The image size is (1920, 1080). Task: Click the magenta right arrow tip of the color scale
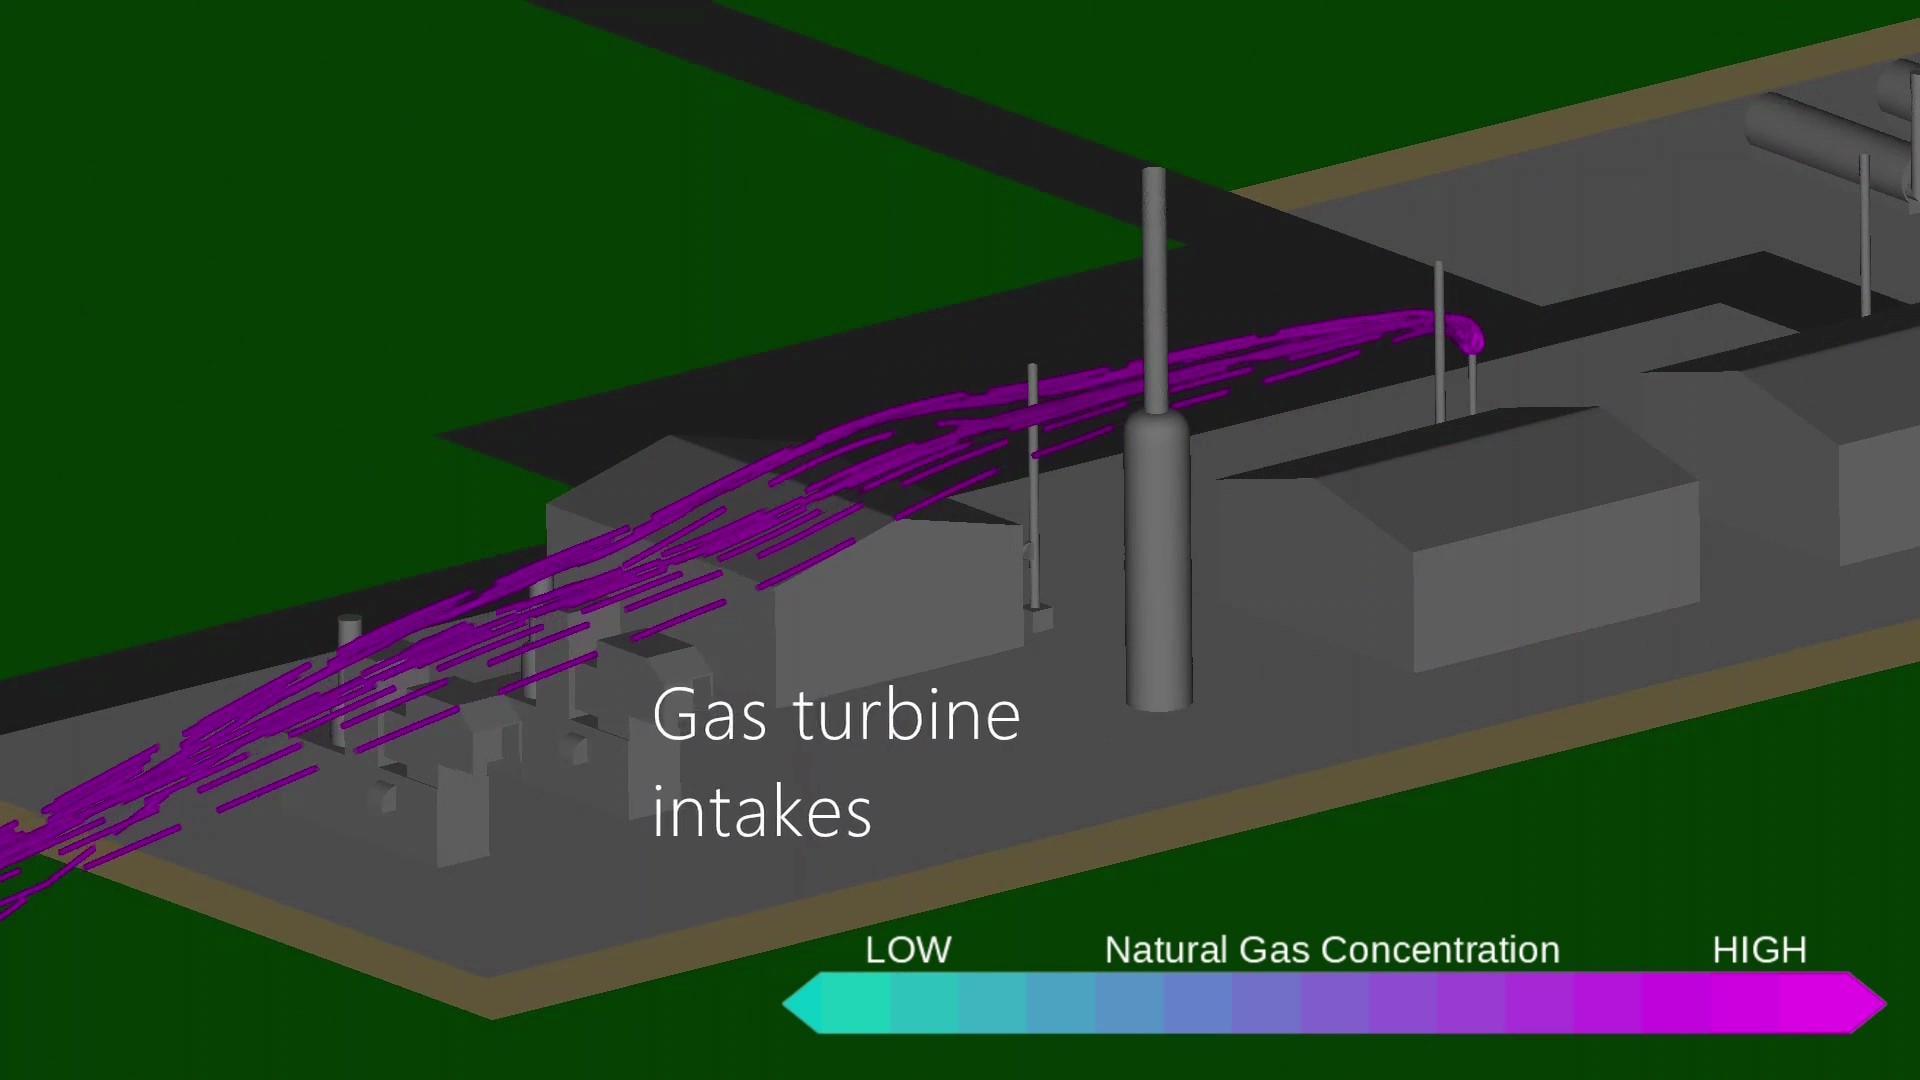tap(1868, 1003)
